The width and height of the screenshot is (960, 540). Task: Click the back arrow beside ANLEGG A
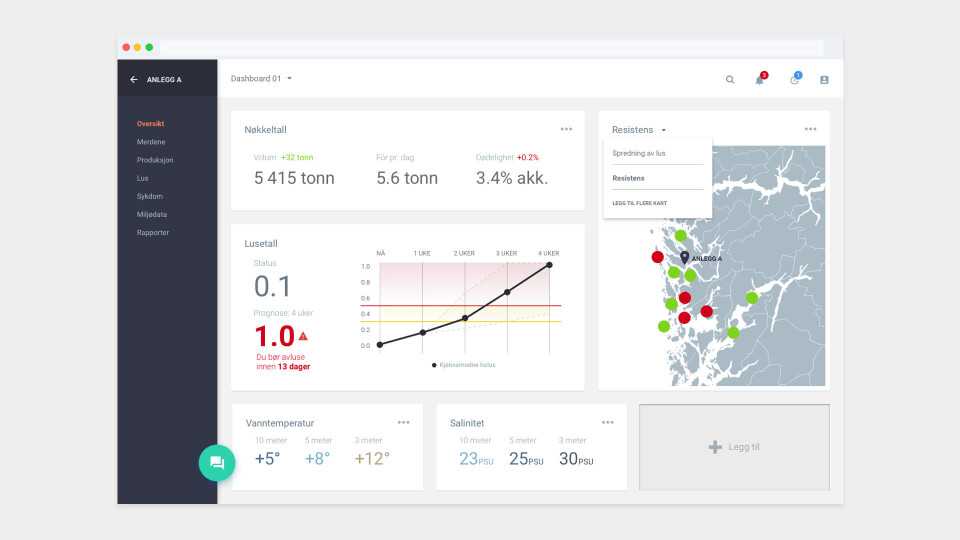pyautogui.click(x=134, y=79)
